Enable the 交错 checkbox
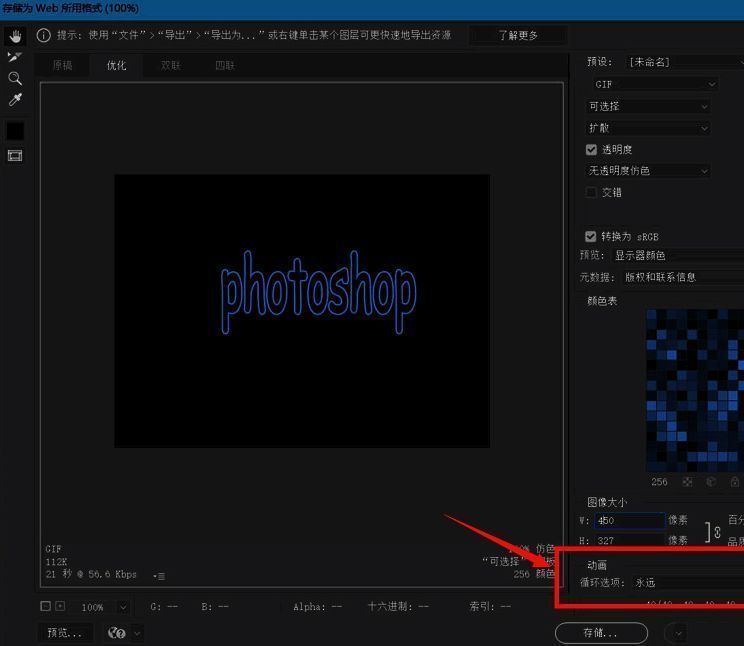The width and height of the screenshot is (744, 646). click(x=591, y=193)
